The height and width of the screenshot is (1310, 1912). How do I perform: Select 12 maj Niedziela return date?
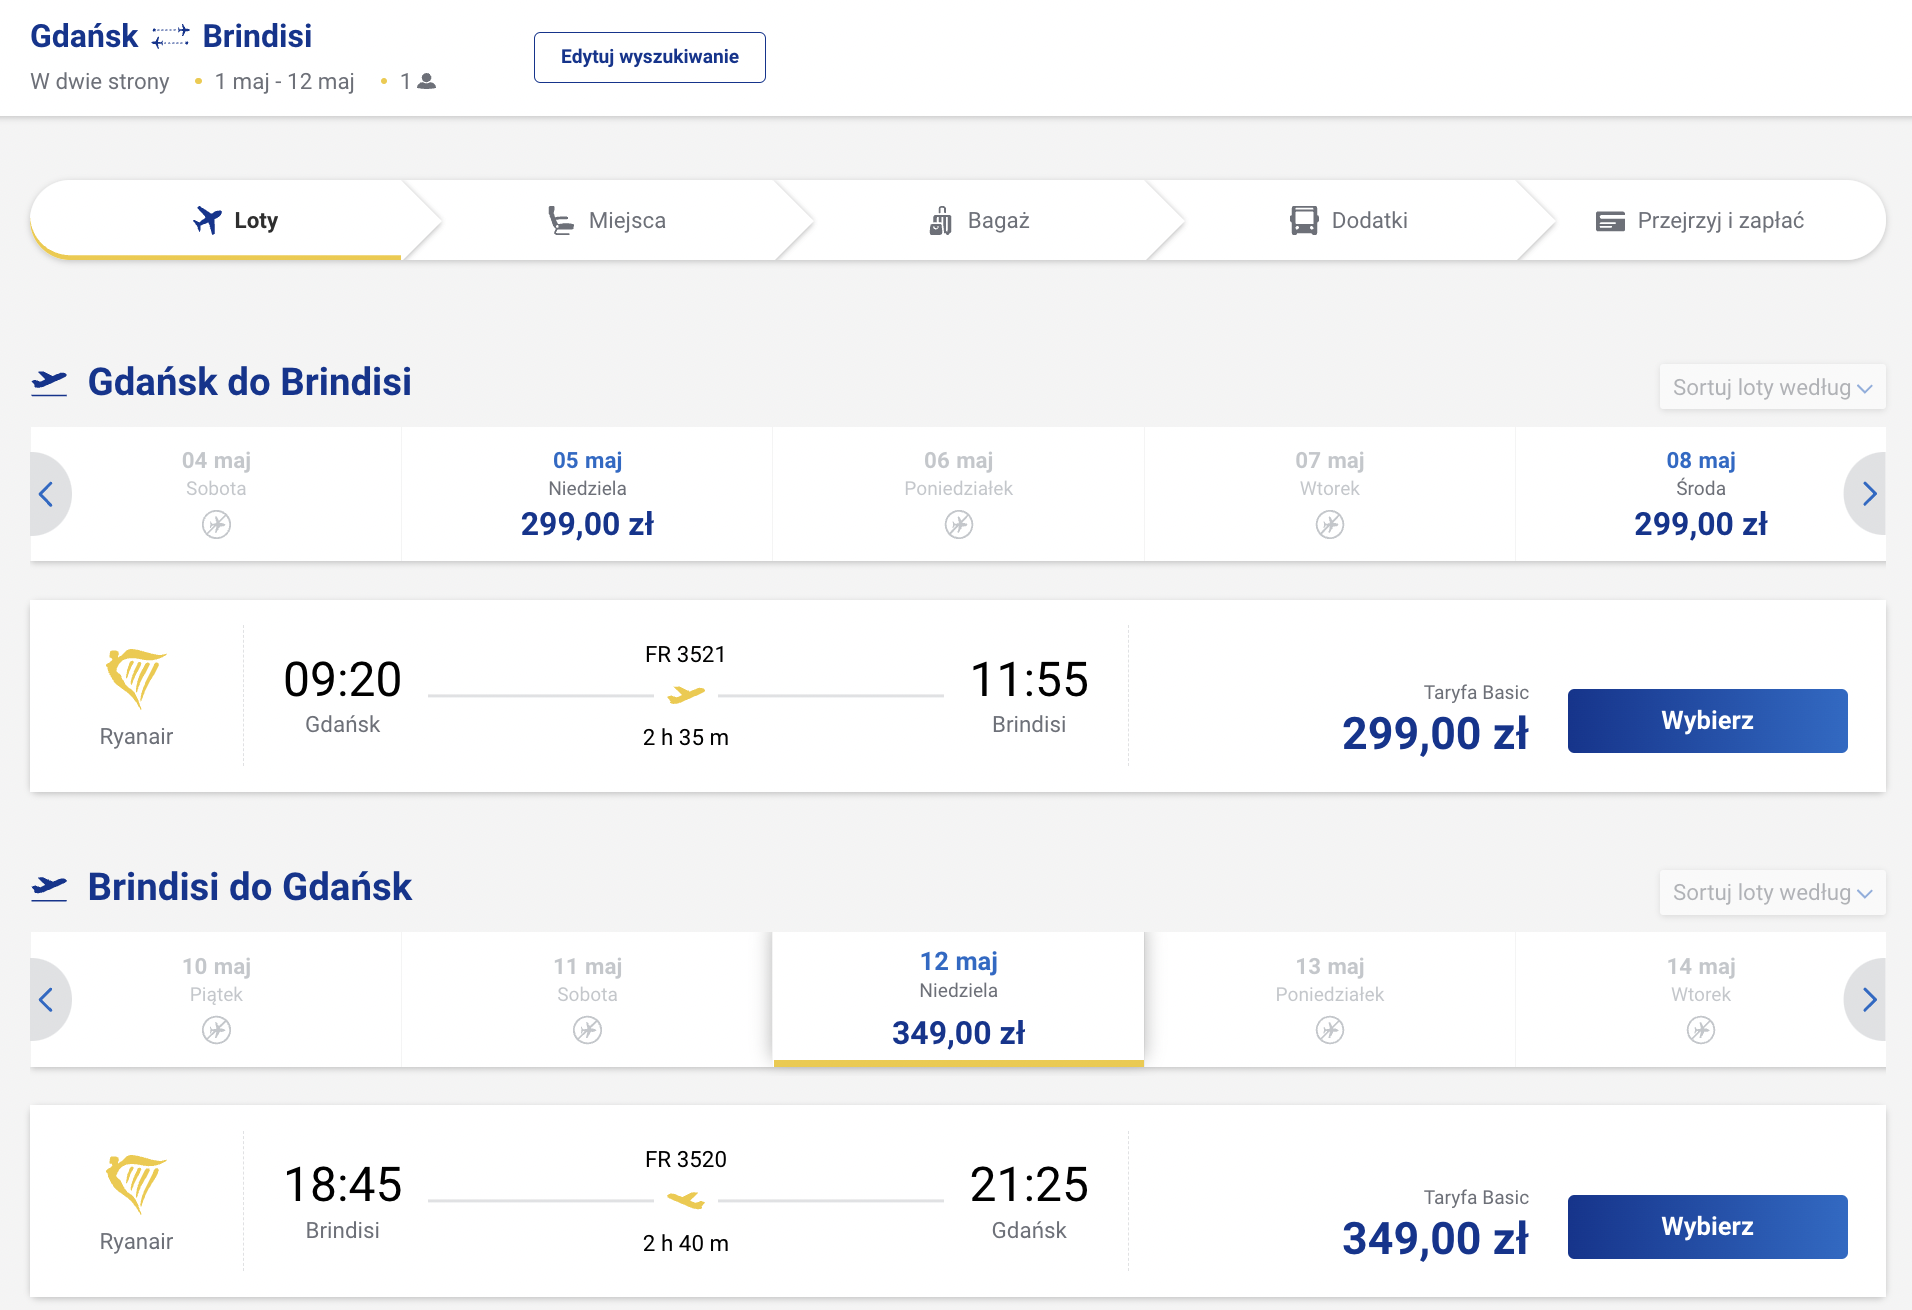click(958, 999)
